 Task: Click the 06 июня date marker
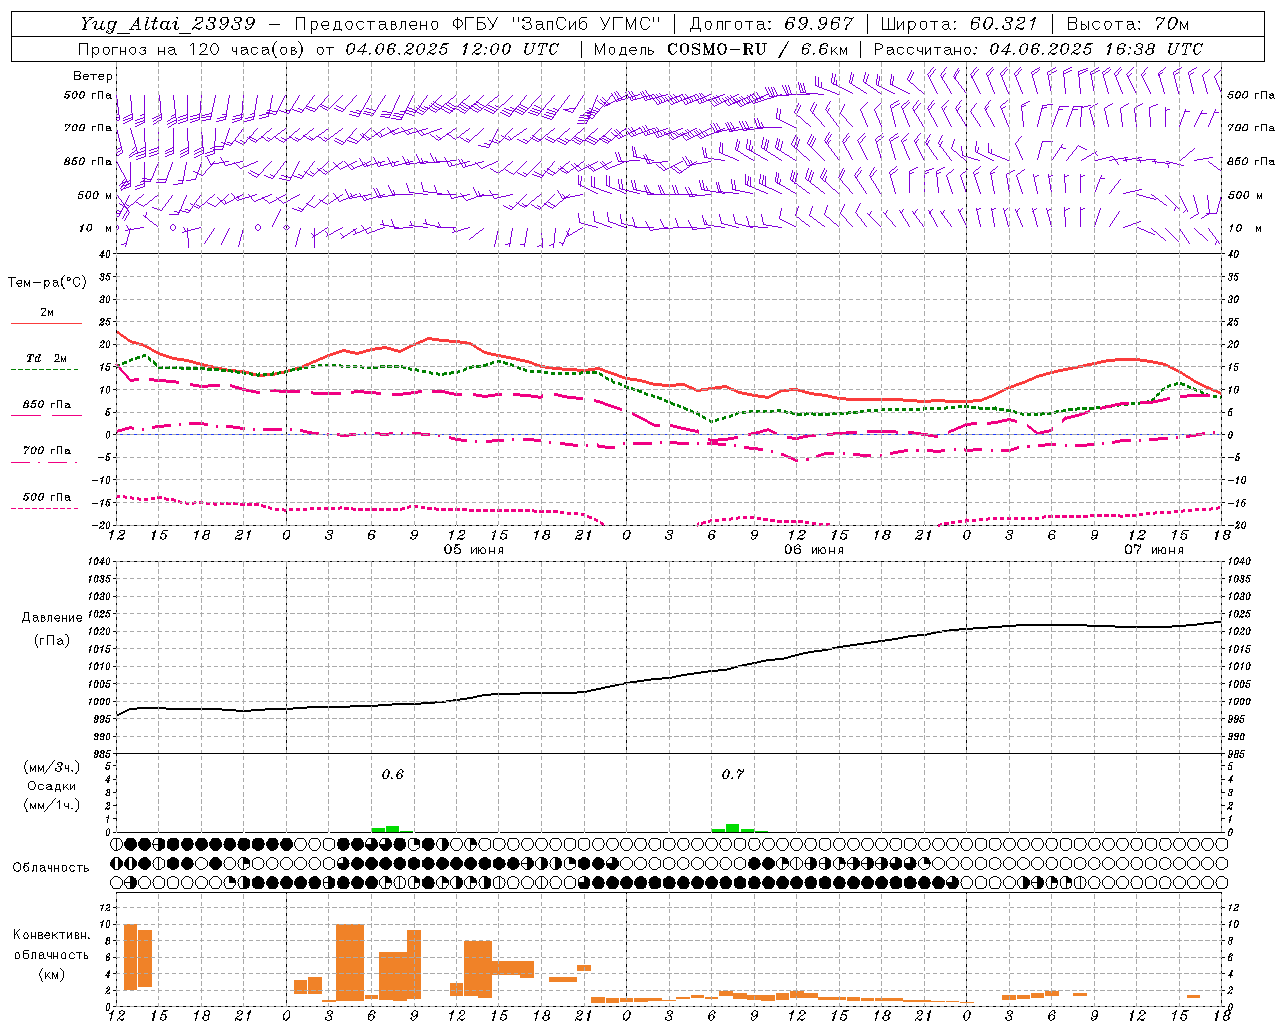814,550
